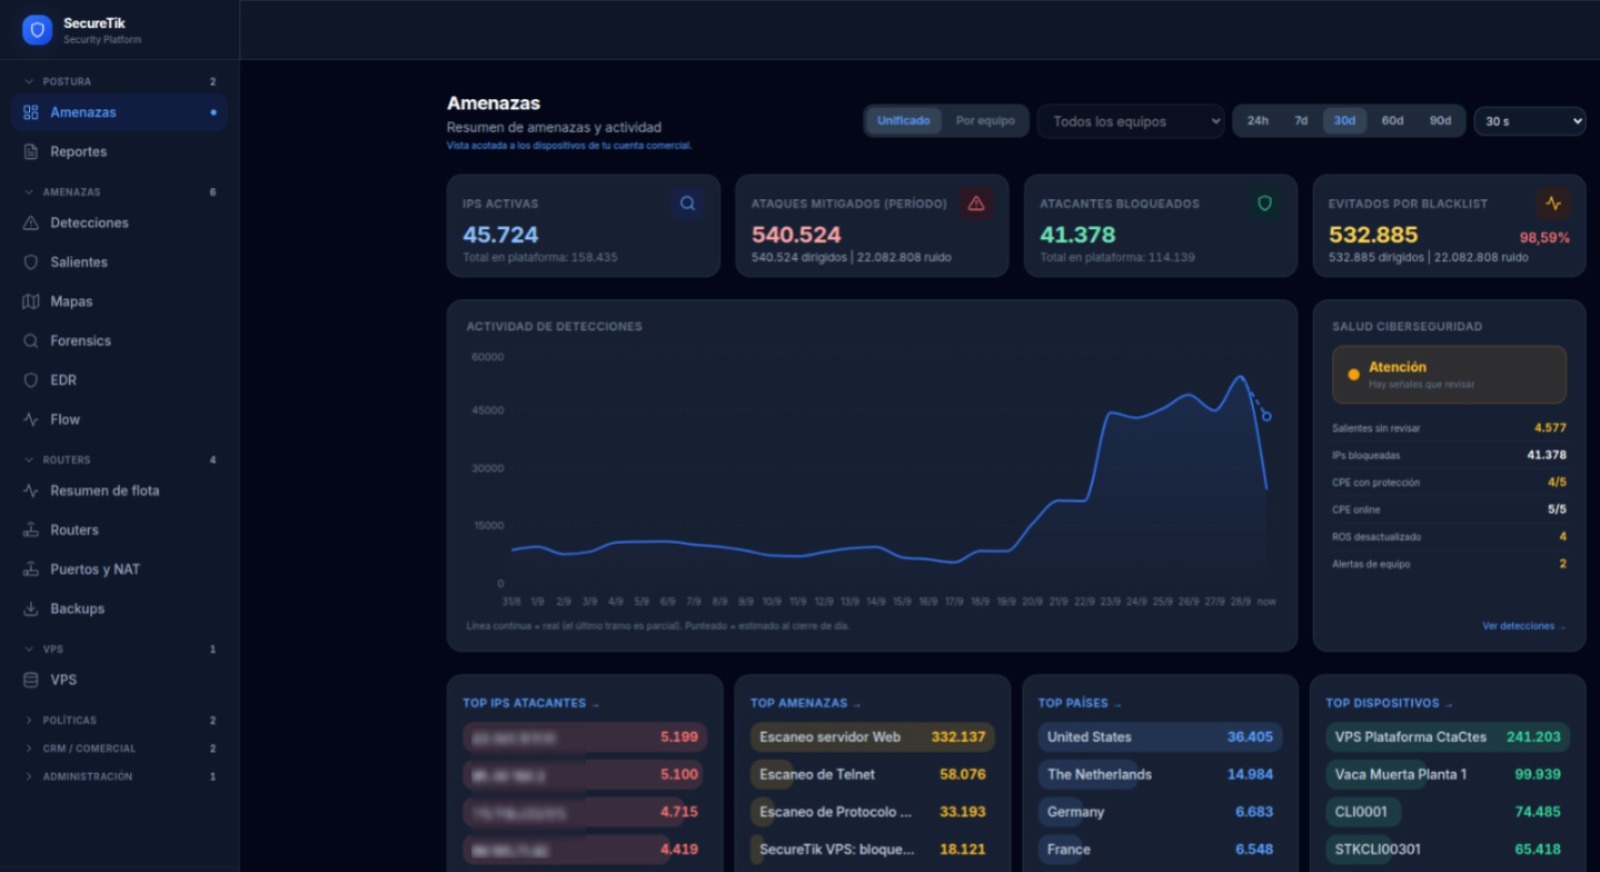Switch view to Por equipo
This screenshot has height=872, width=1600.
click(985, 121)
